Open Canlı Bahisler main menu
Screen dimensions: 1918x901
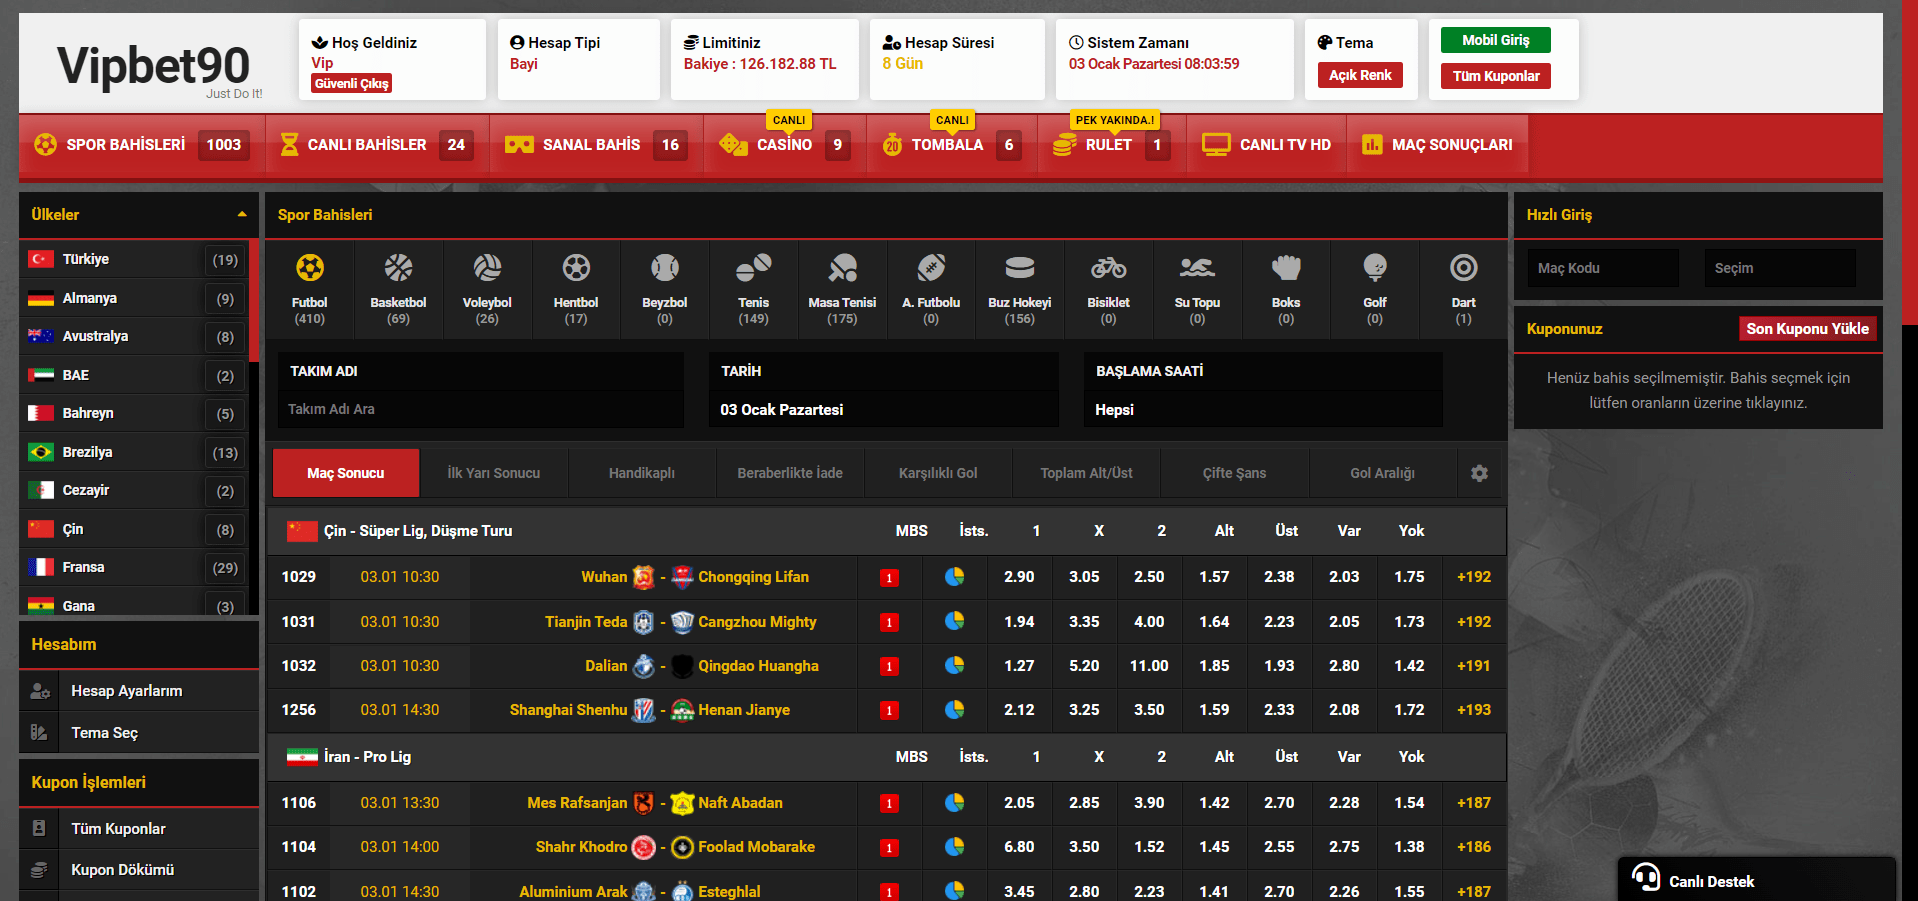pos(377,145)
